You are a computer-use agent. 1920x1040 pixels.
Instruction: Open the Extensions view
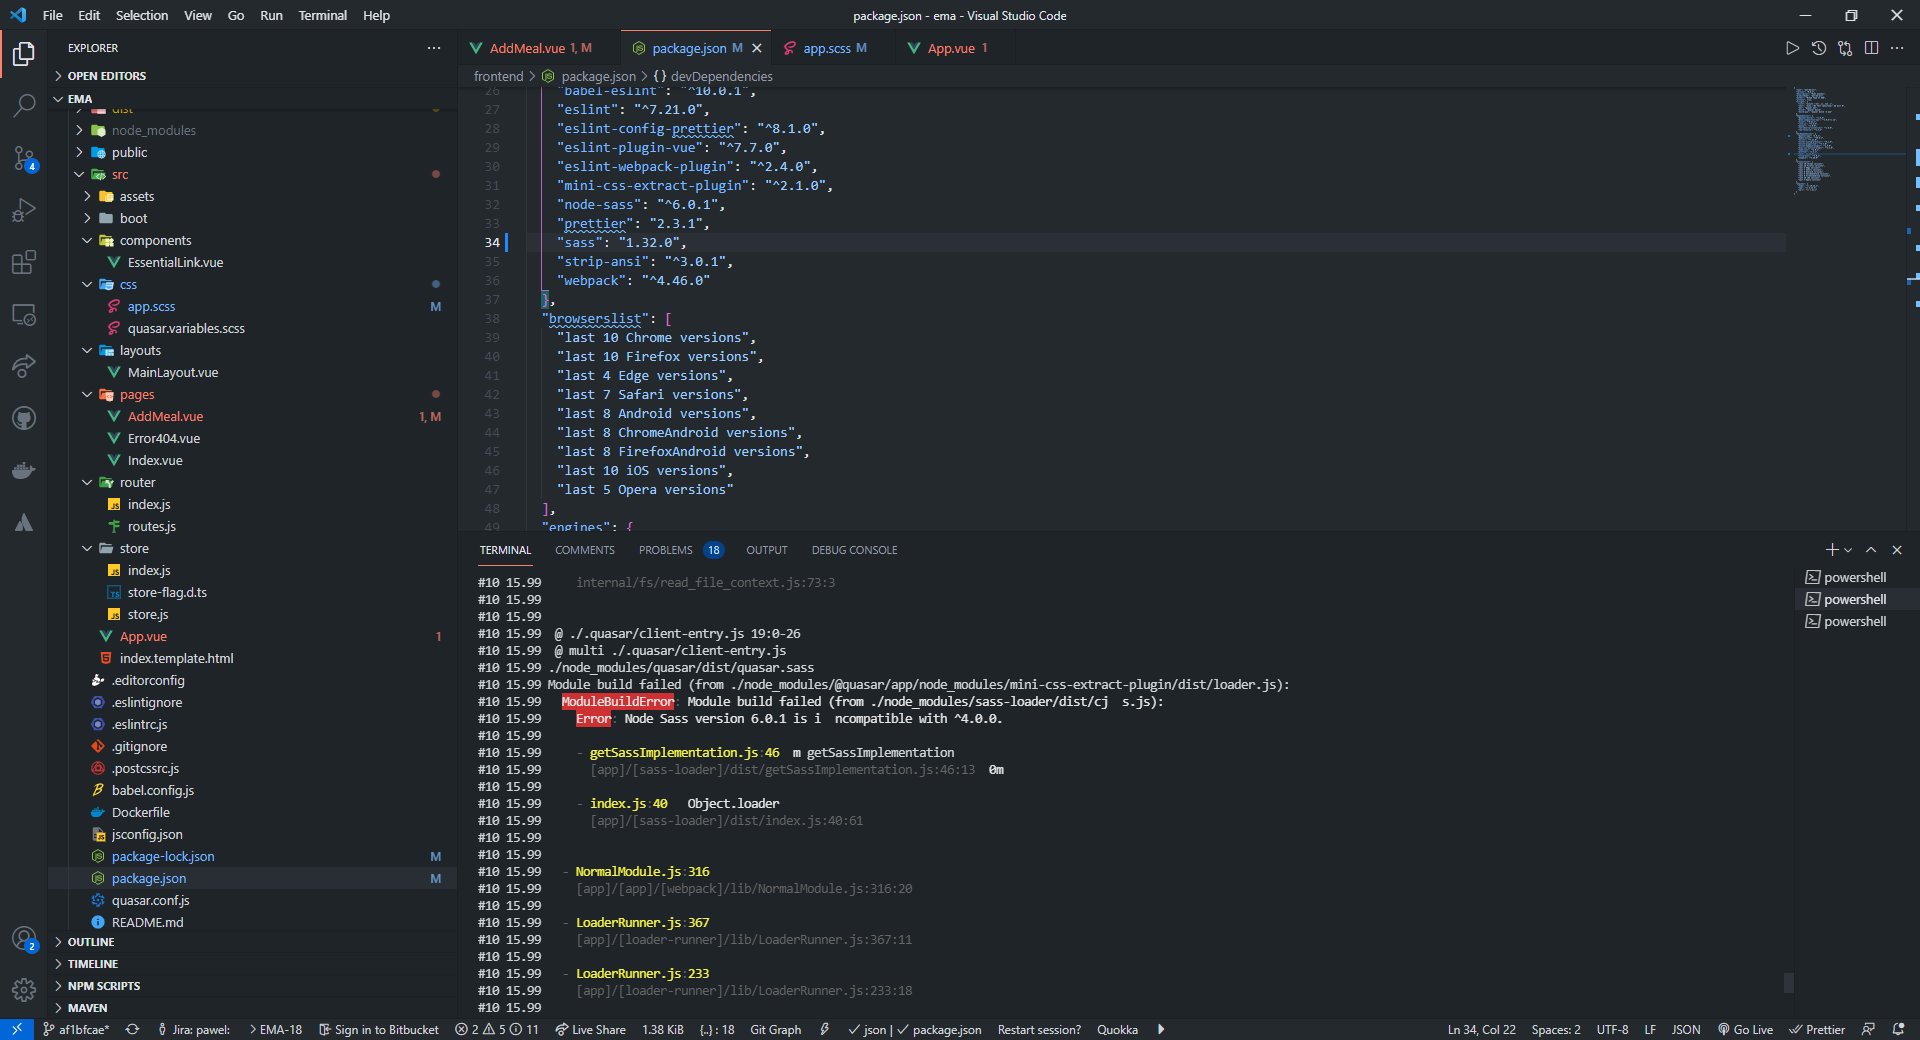[x=24, y=262]
